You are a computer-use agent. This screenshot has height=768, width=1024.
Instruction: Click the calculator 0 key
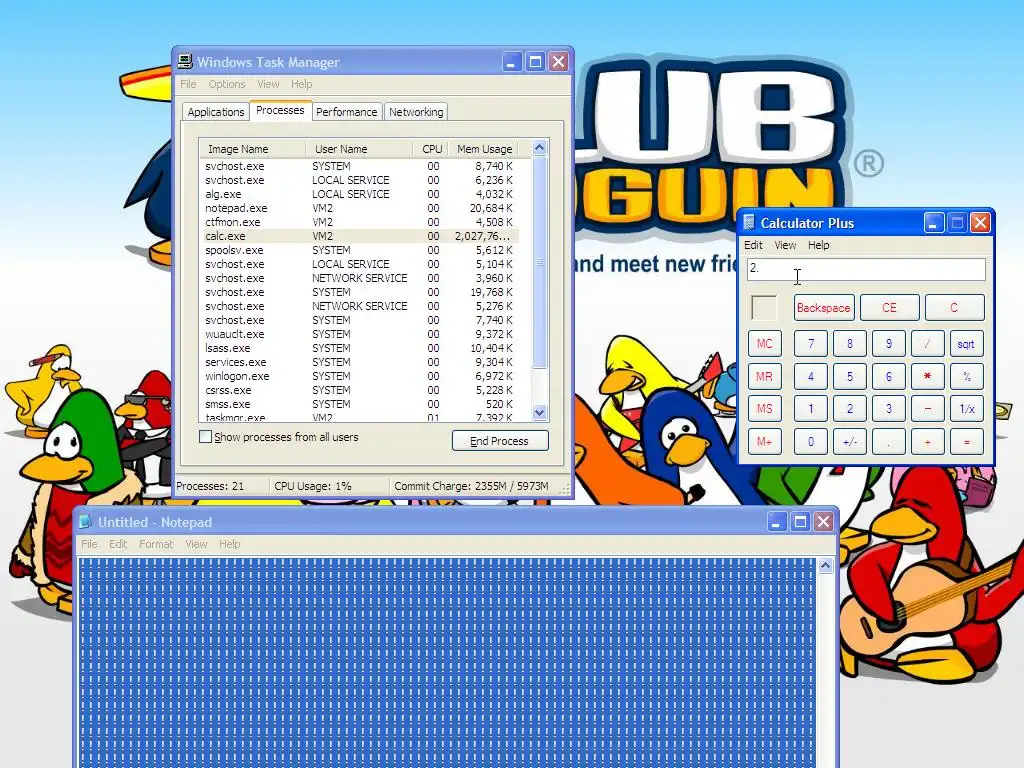coord(810,442)
